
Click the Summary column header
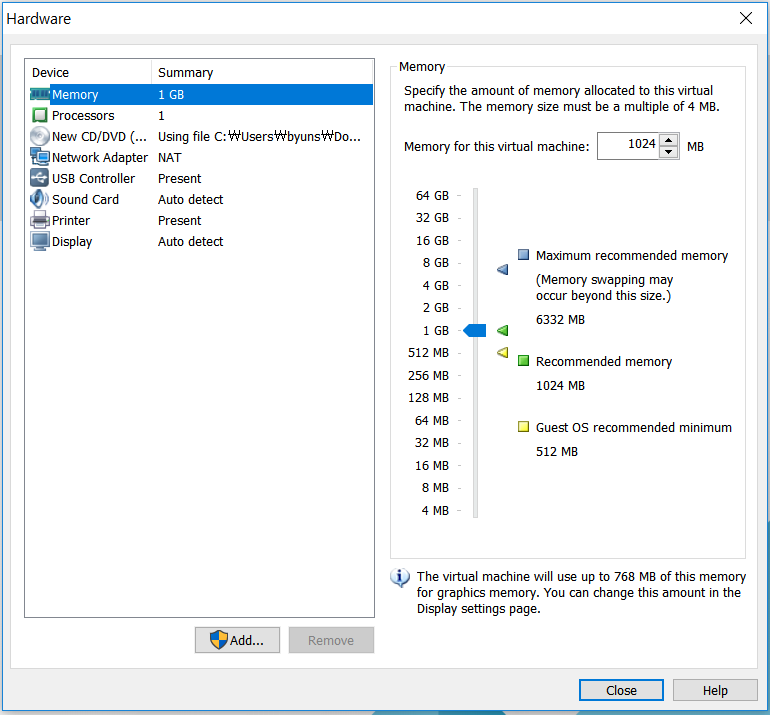coord(262,72)
